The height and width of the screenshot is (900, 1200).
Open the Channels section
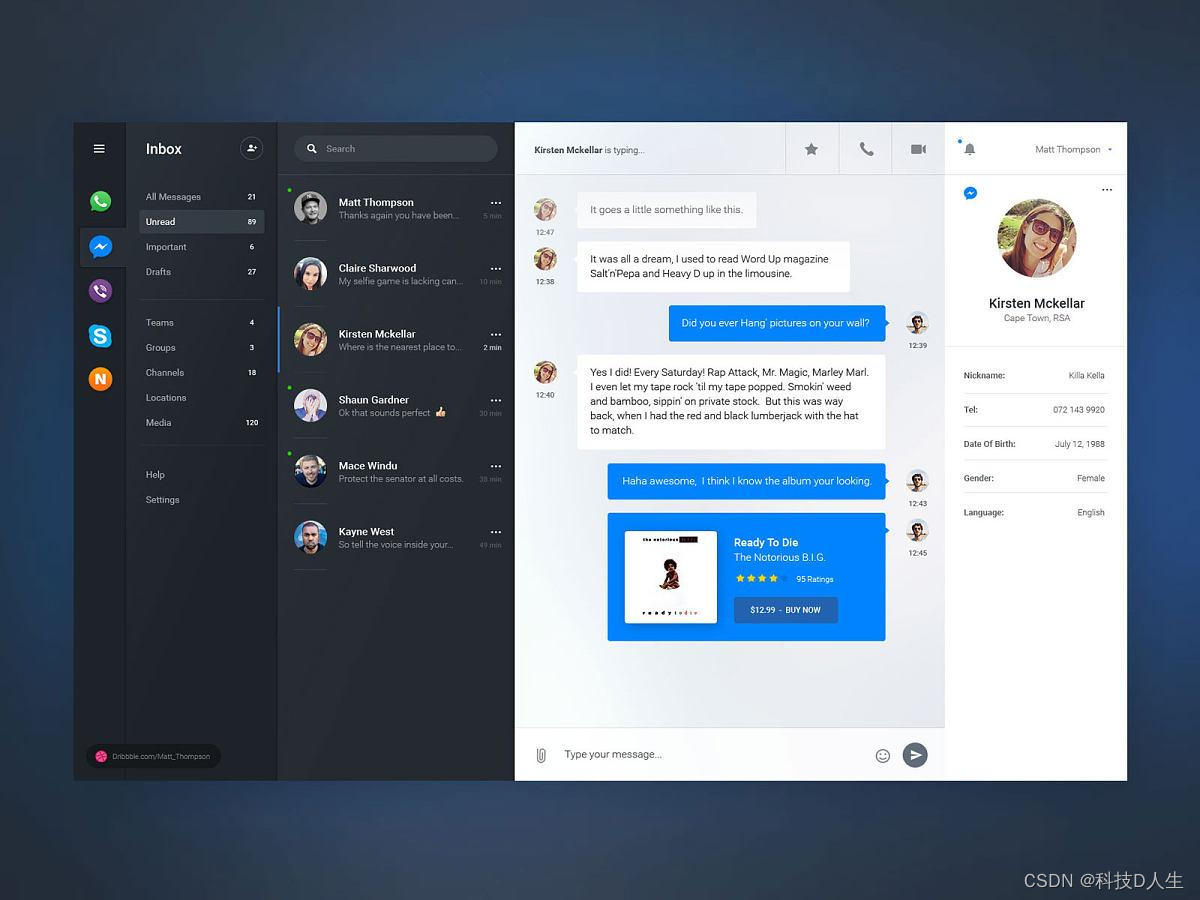[201, 373]
